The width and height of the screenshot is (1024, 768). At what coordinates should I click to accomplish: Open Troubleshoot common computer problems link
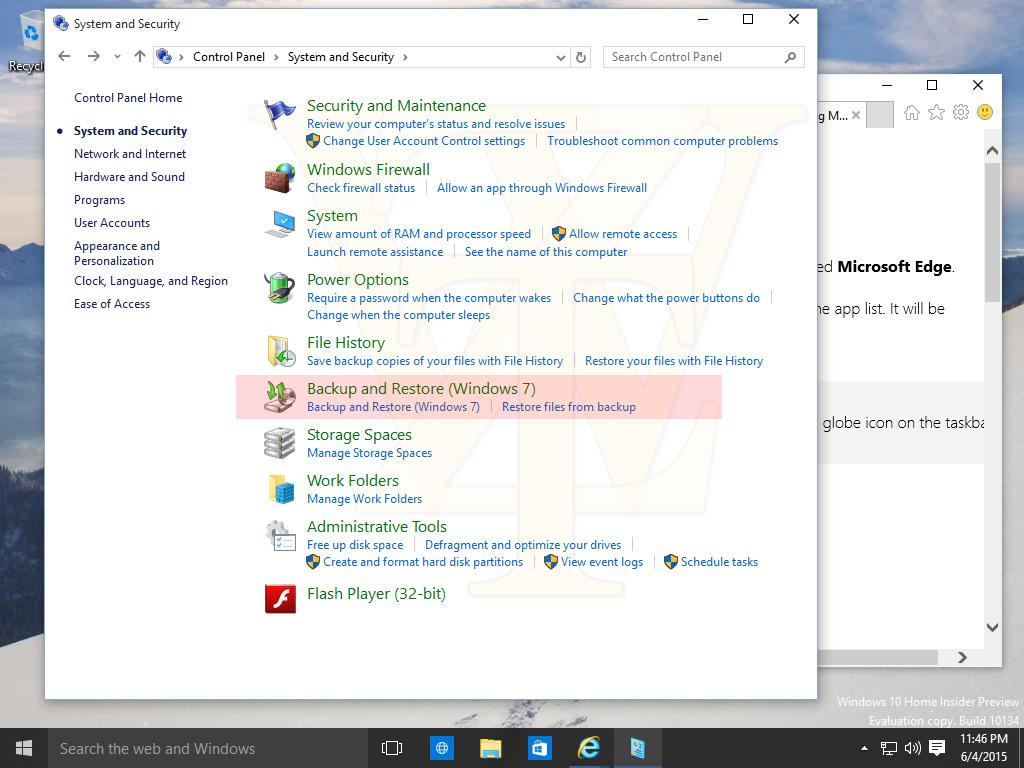click(662, 141)
